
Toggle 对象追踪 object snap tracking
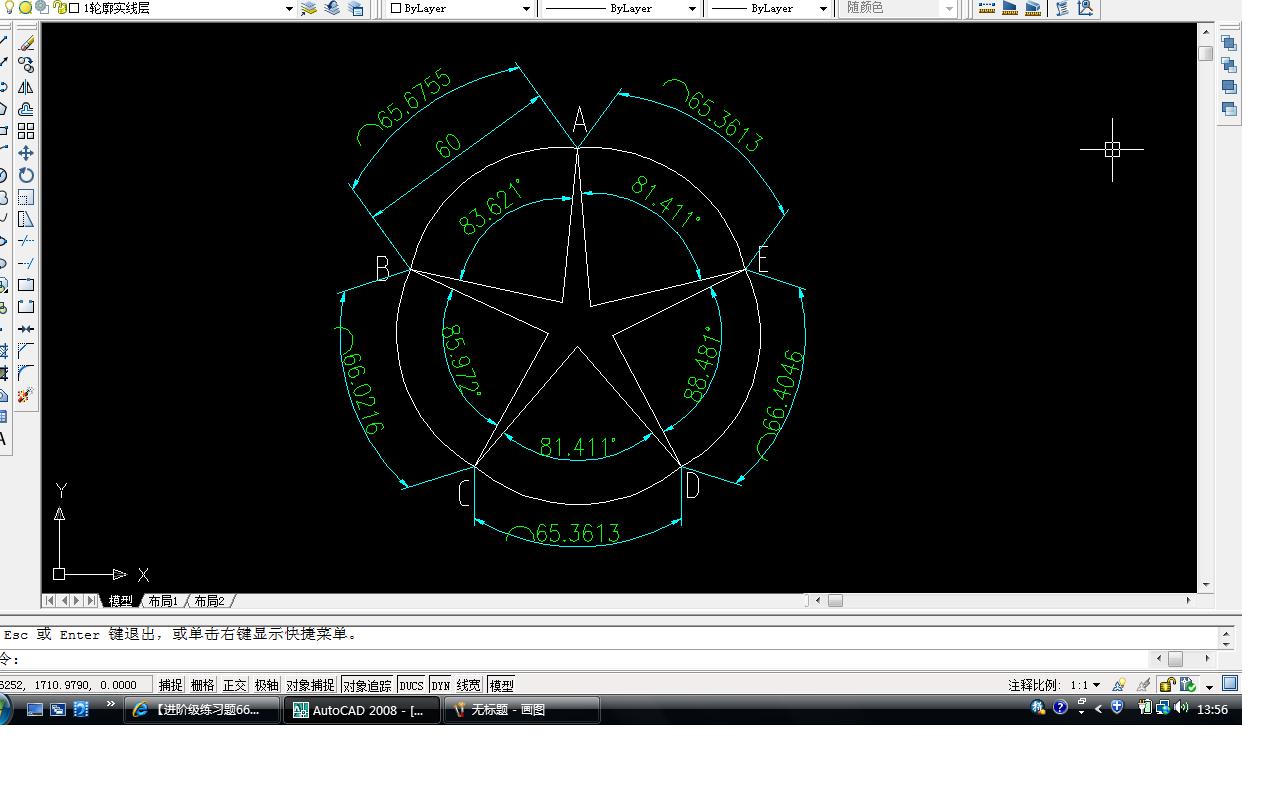[367, 685]
